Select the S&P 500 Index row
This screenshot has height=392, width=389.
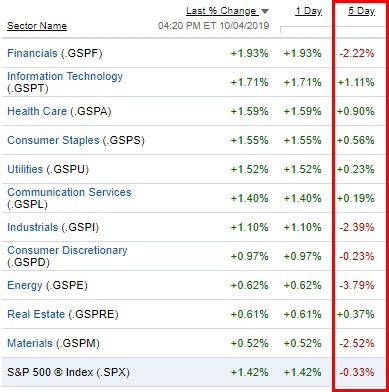194,372
